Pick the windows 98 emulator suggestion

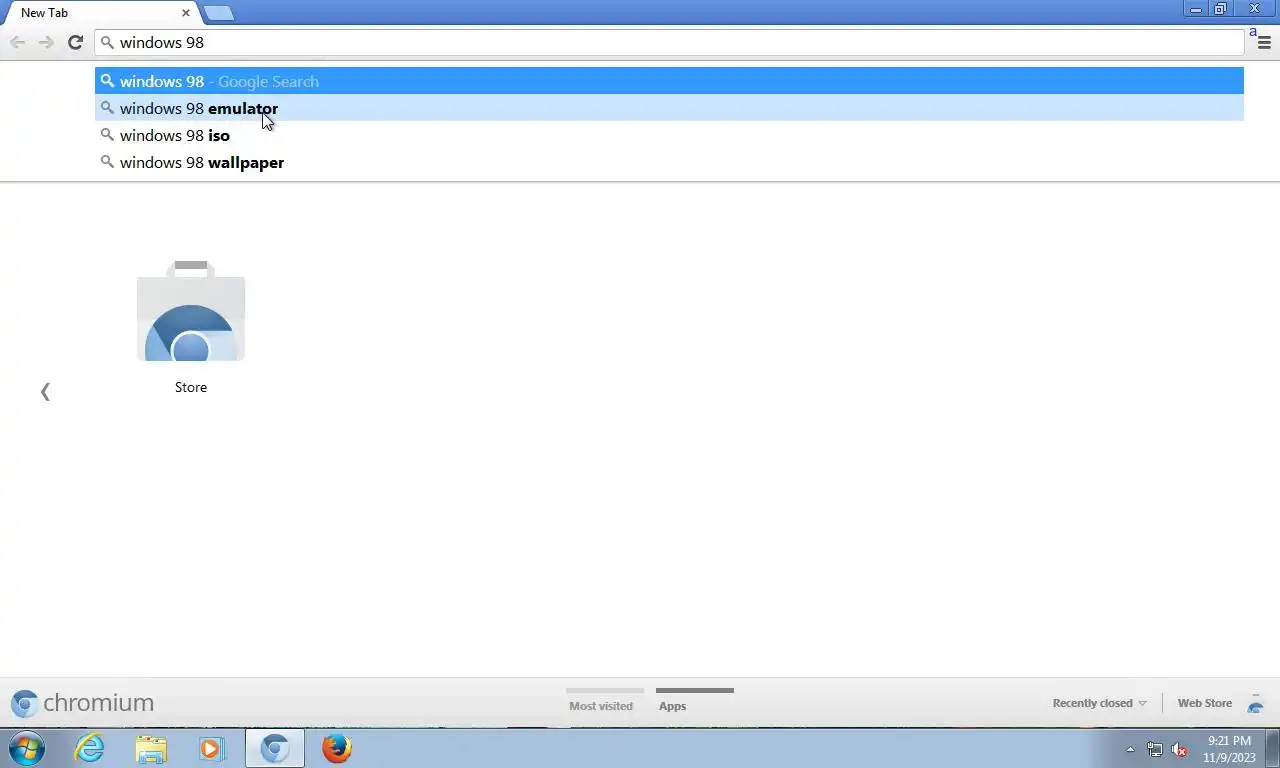click(x=669, y=108)
